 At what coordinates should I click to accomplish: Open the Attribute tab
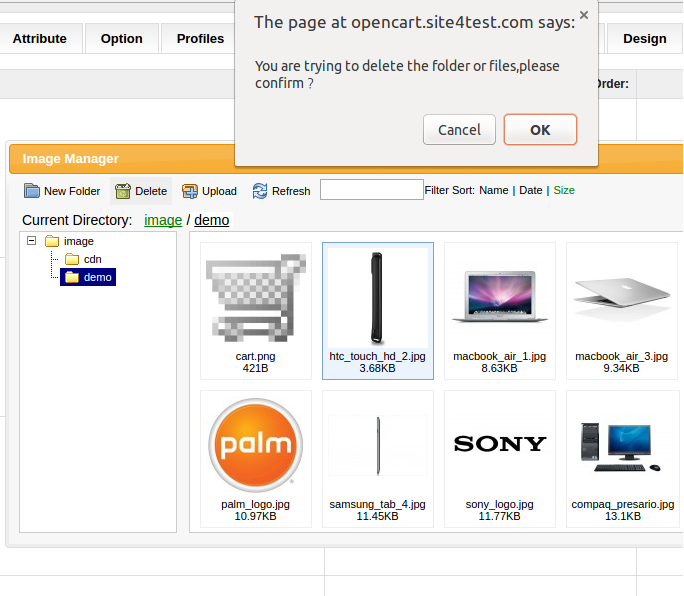pos(40,39)
